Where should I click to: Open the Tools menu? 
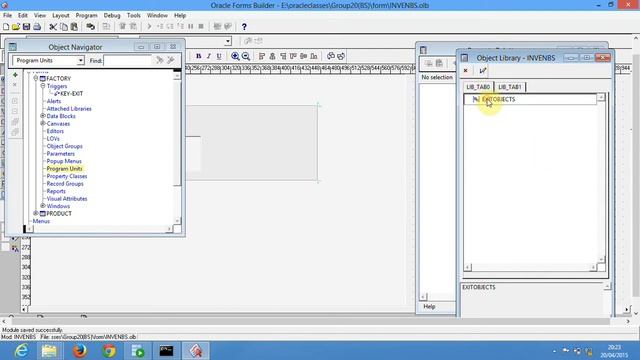[133, 15]
